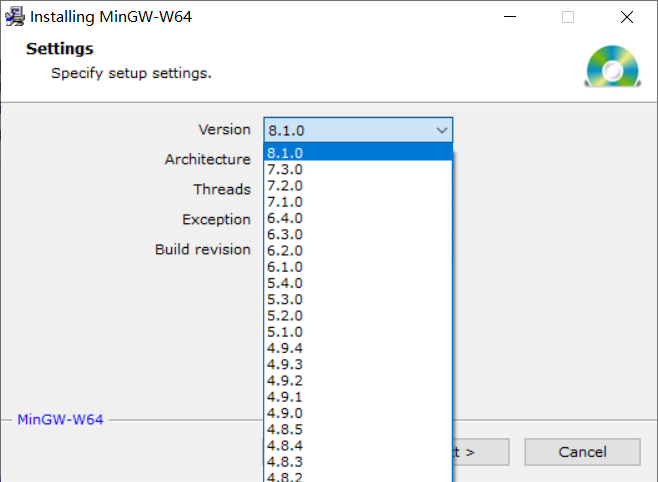
Task: Choose version 5.3.0
Action: coord(358,299)
